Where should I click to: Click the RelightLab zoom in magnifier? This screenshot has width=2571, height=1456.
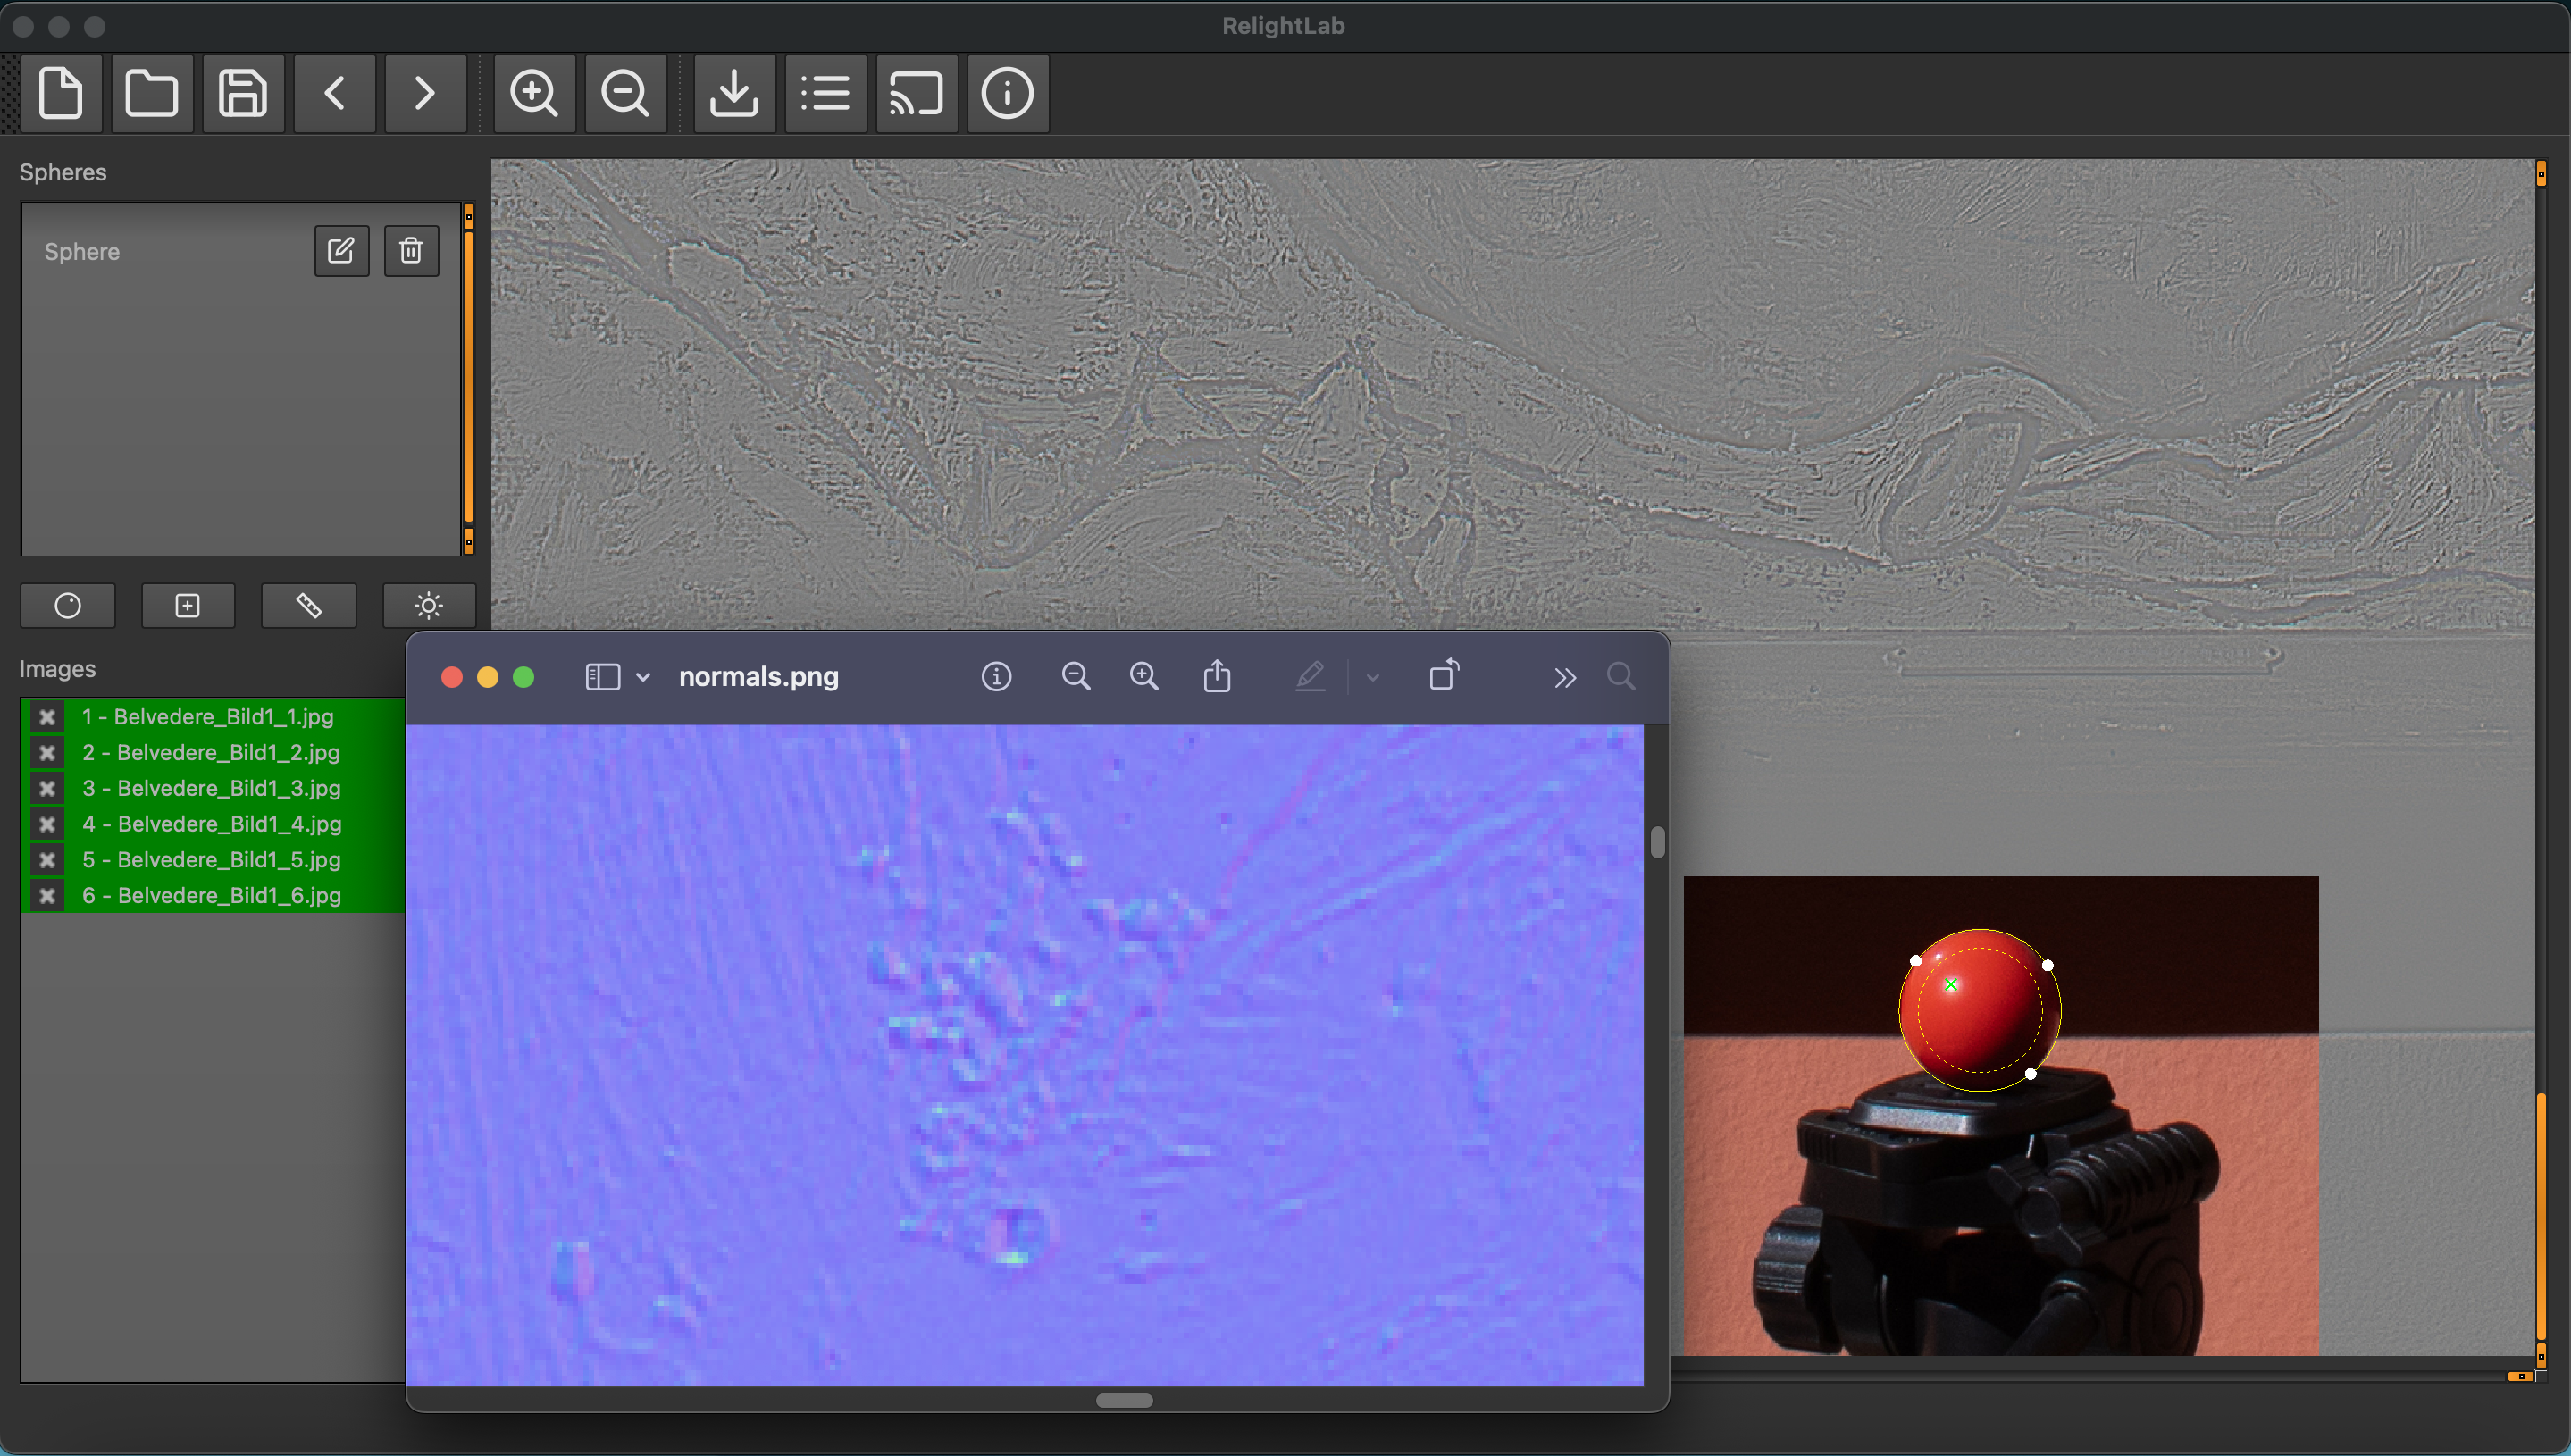point(534,94)
